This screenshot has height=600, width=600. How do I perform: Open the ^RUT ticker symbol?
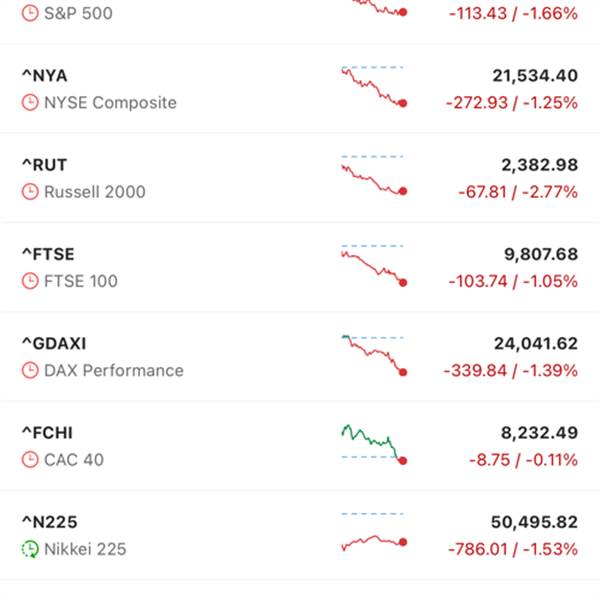[44, 165]
